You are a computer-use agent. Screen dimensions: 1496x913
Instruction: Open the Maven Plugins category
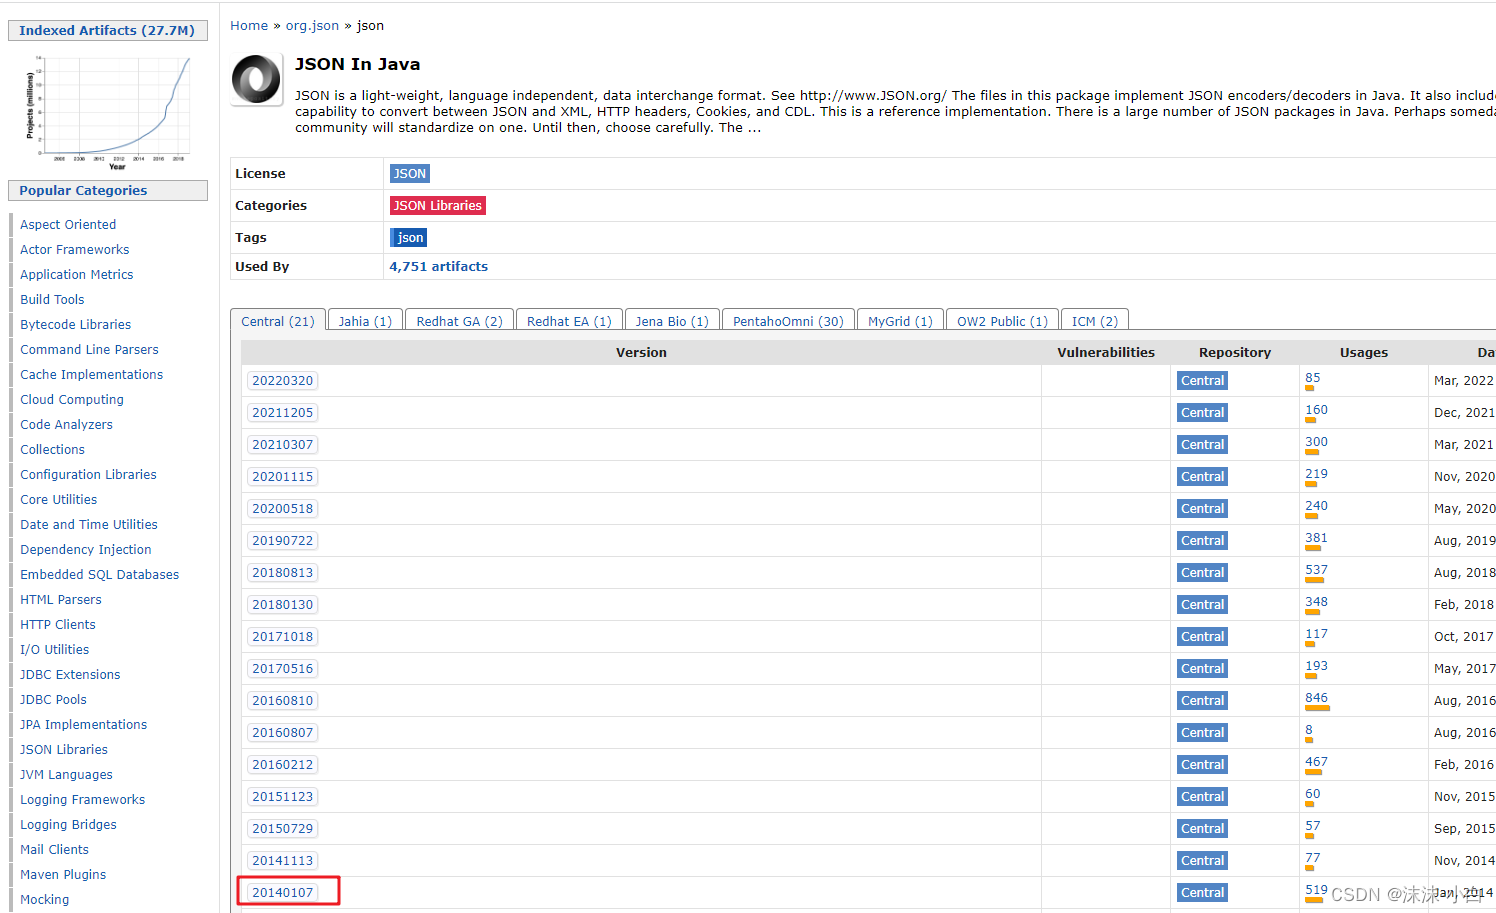(x=63, y=875)
